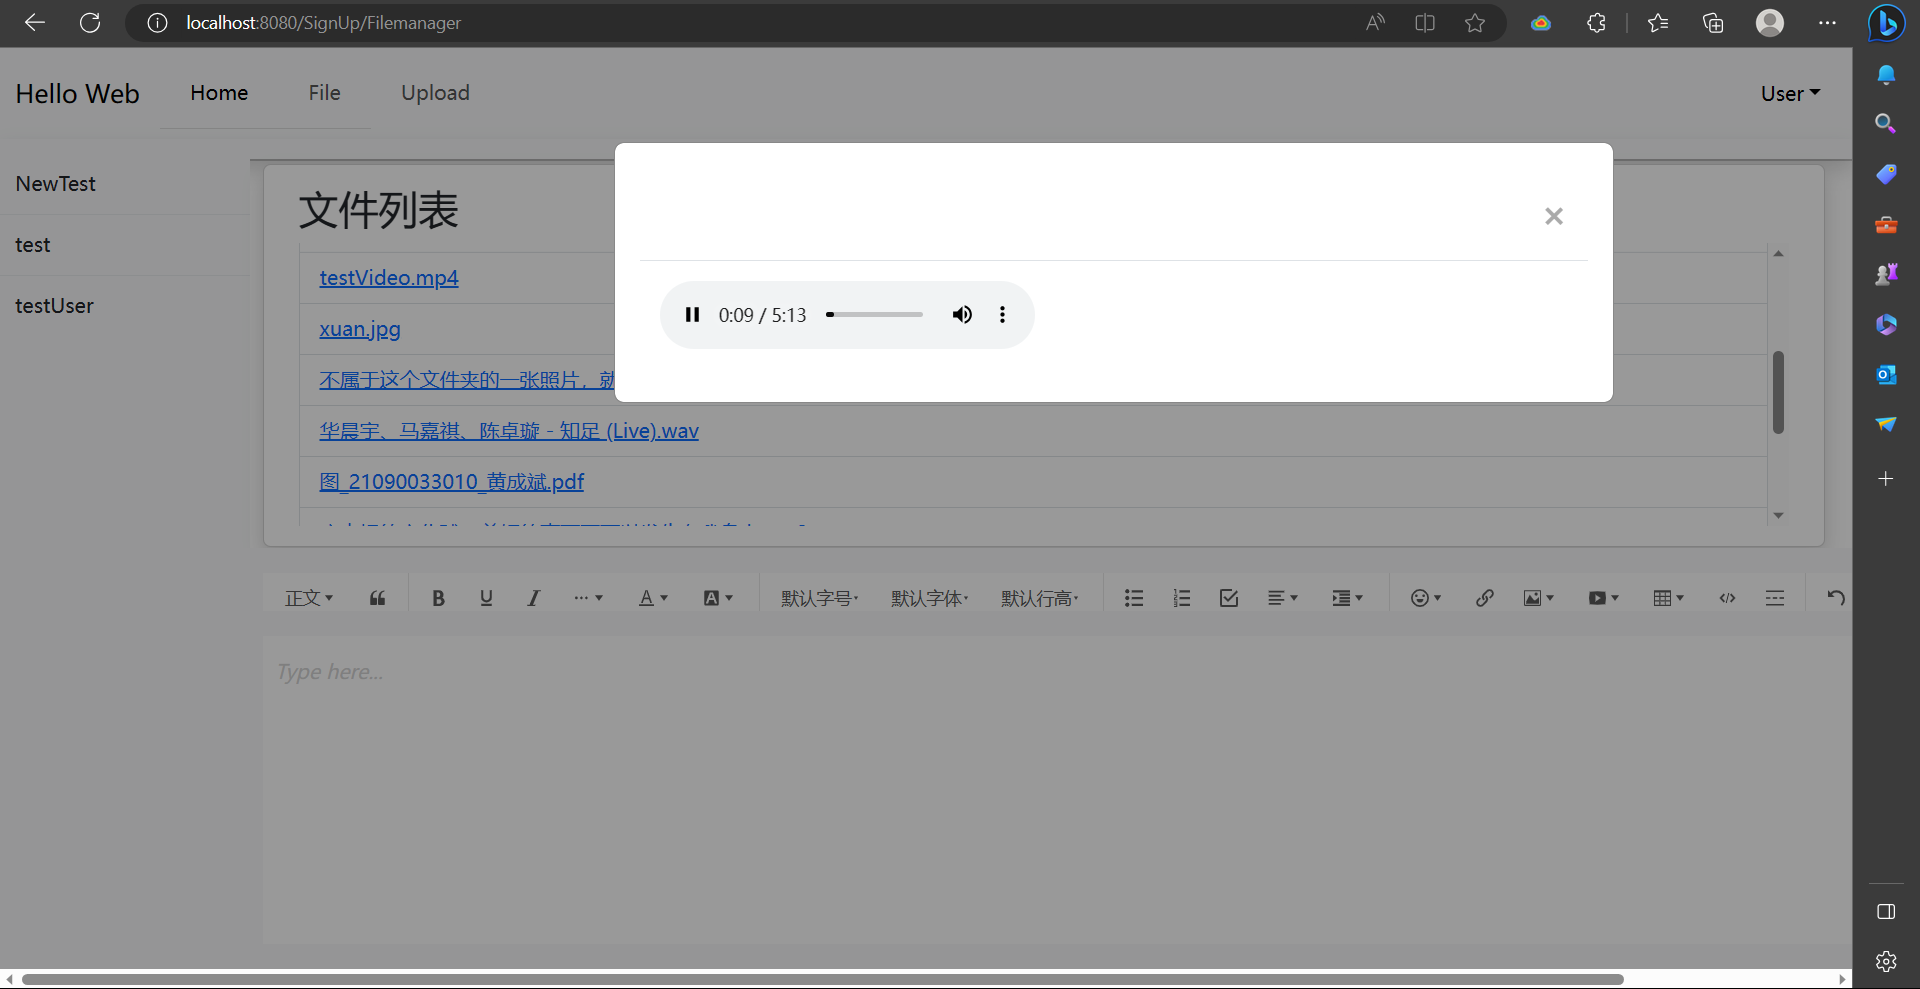
Task: Insert a code block
Action: tap(1727, 598)
